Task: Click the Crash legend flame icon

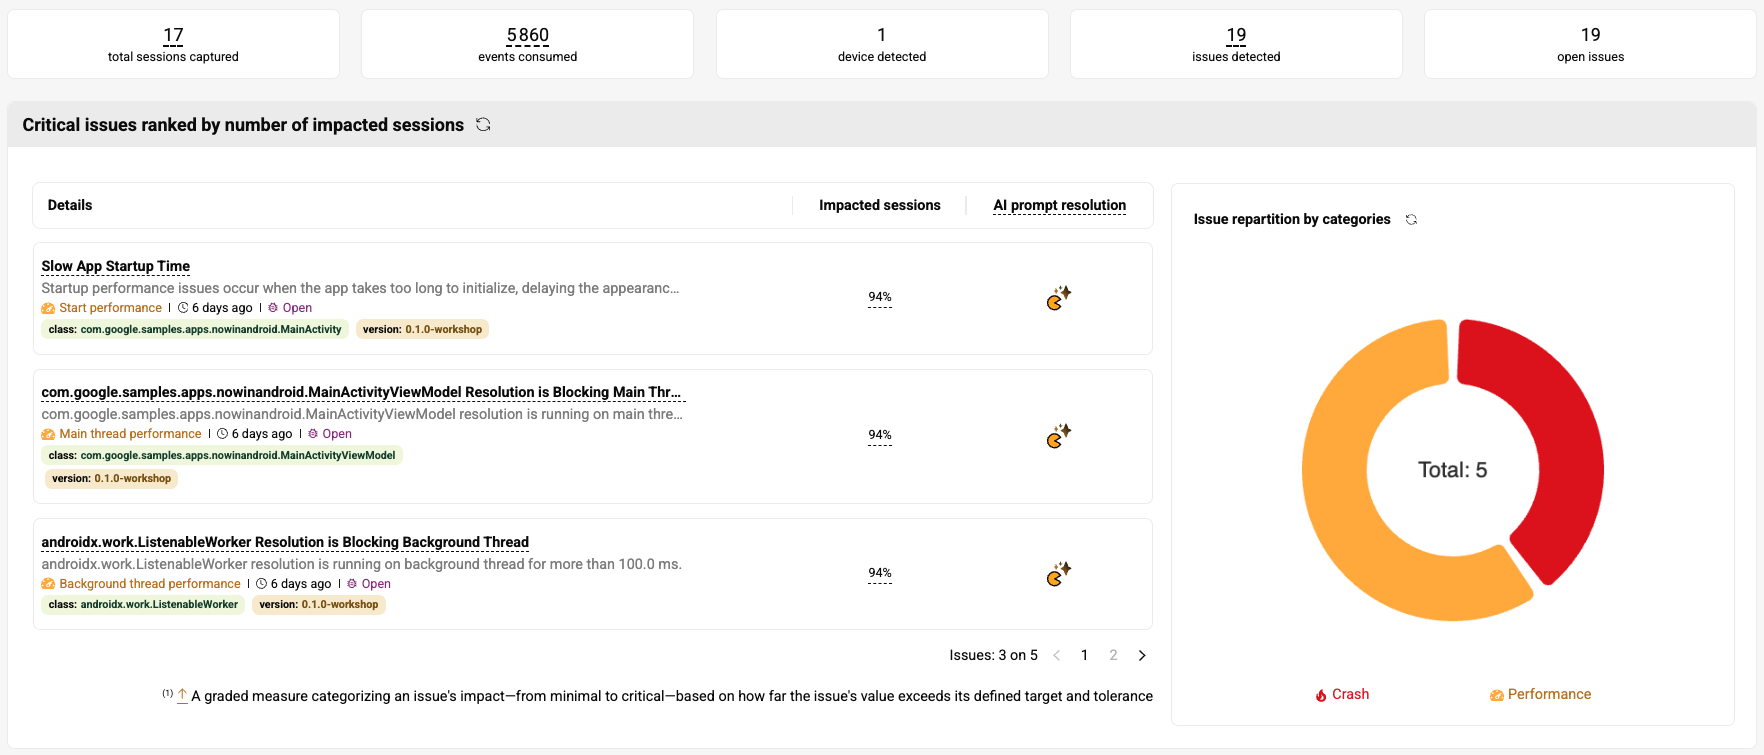Action: tap(1321, 695)
